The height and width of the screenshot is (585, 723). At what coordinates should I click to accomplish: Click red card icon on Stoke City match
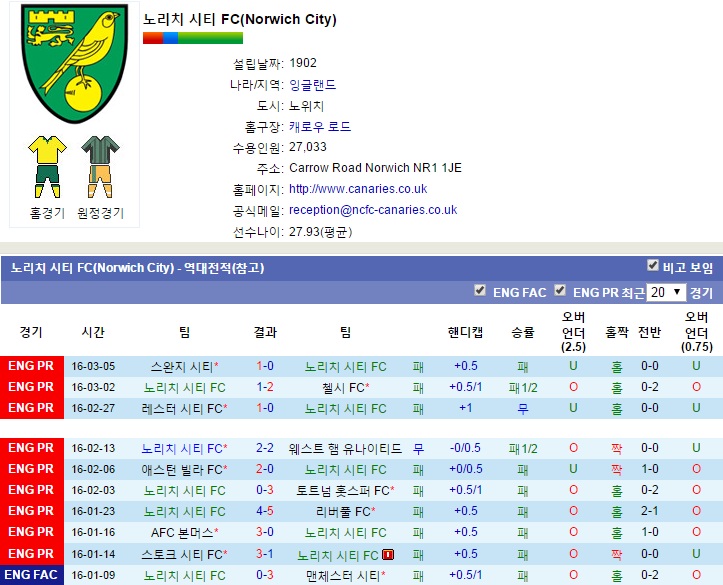(387, 555)
